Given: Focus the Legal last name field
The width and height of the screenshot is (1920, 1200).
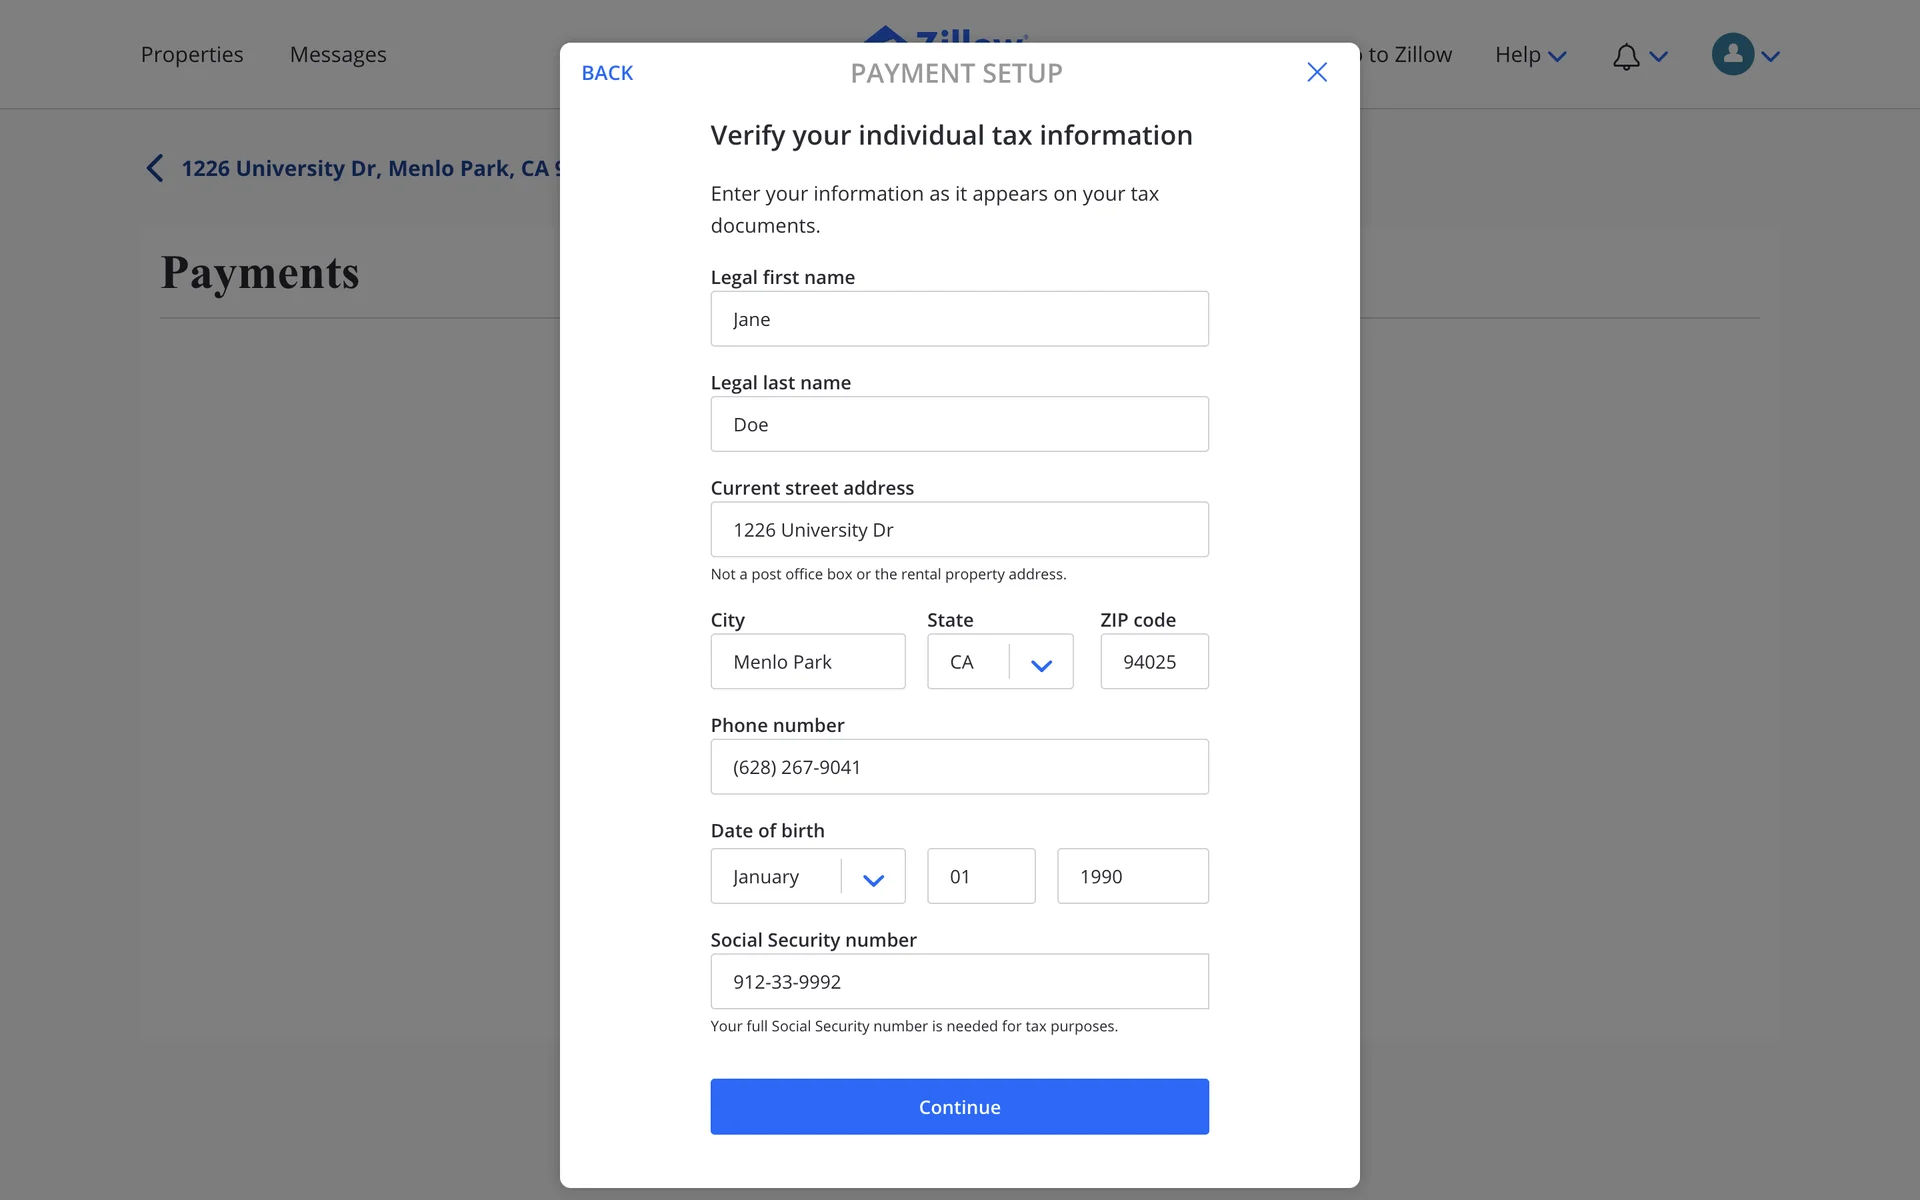Looking at the screenshot, I should 959,425.
